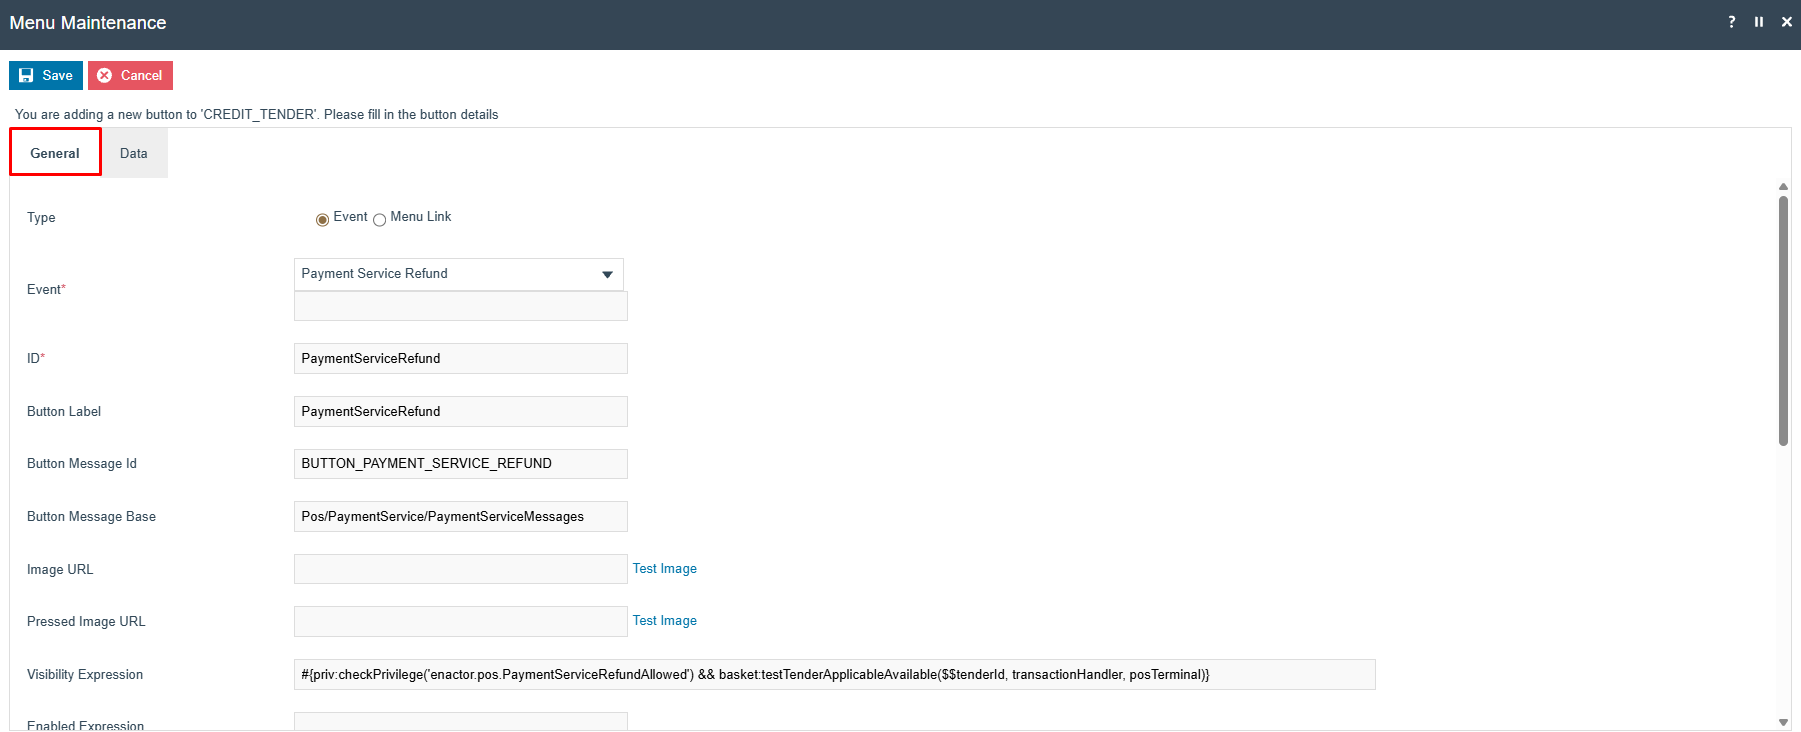Click the 'Visibility Expression' label text
This screenshot has height=732, width=1801.
pyautogui.click(x=85, y=674)
